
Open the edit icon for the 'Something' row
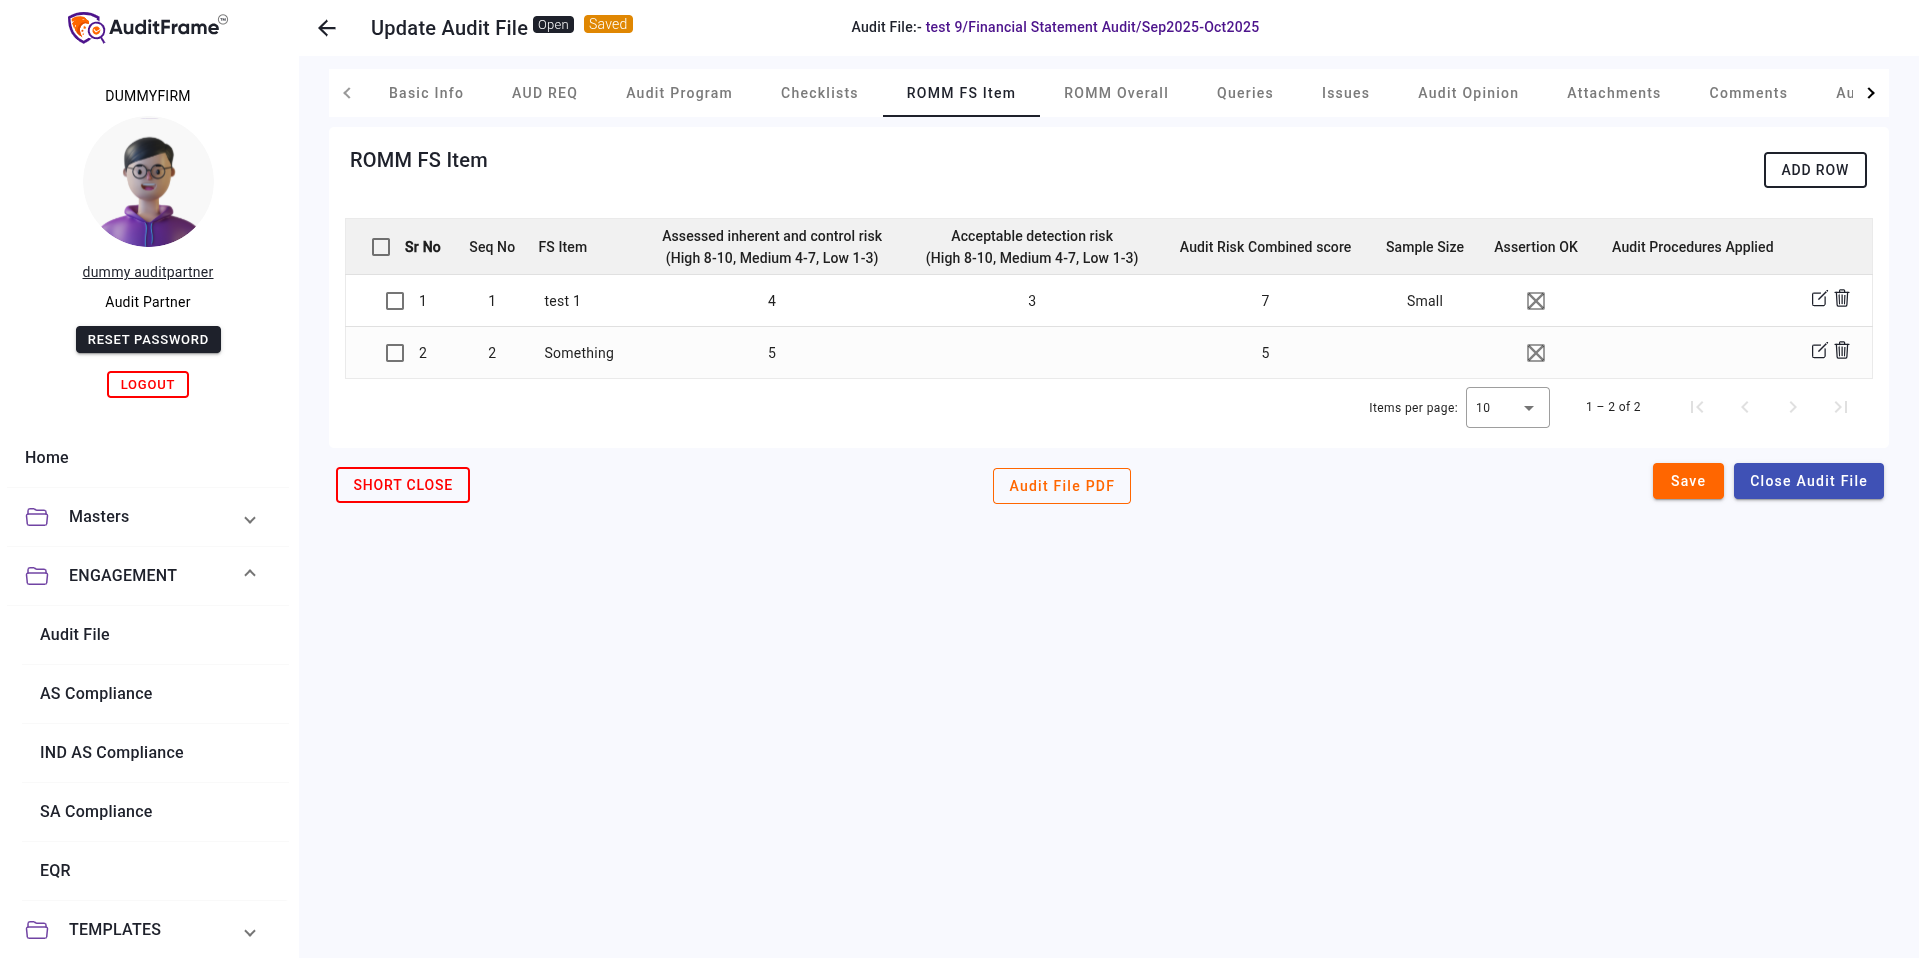pyautogui.click(x=1818, y=351)
